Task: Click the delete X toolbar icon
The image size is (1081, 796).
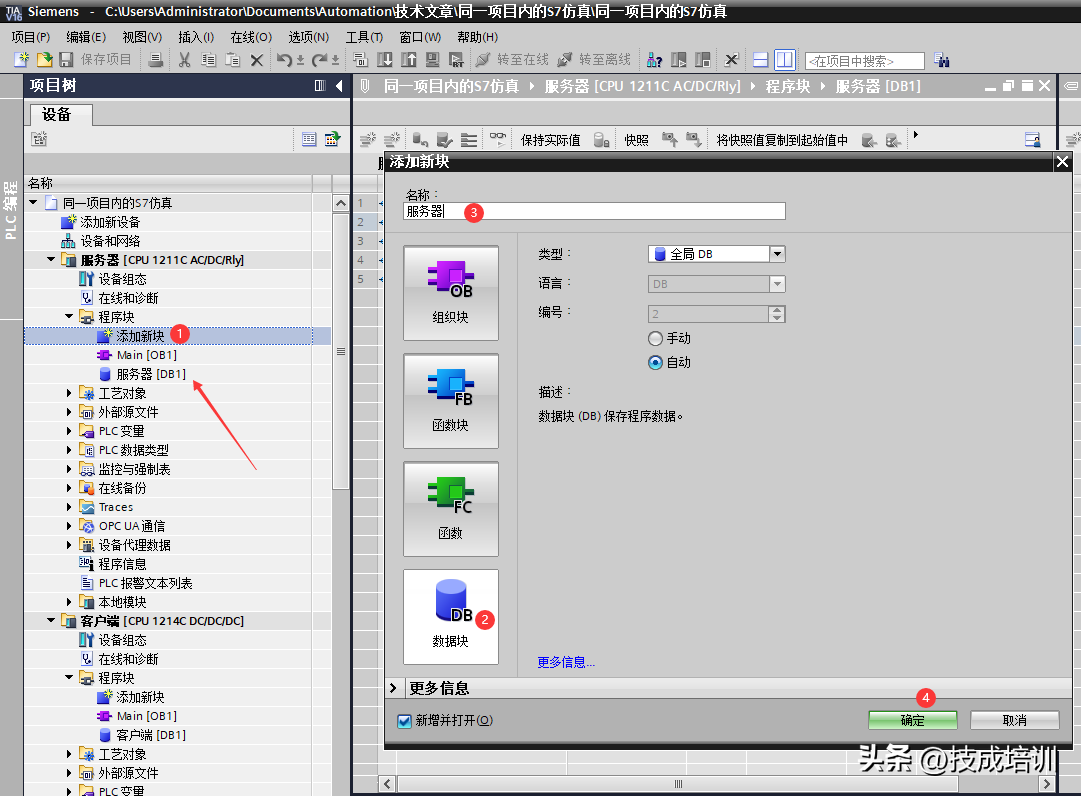Action: [x=256, y=61]
